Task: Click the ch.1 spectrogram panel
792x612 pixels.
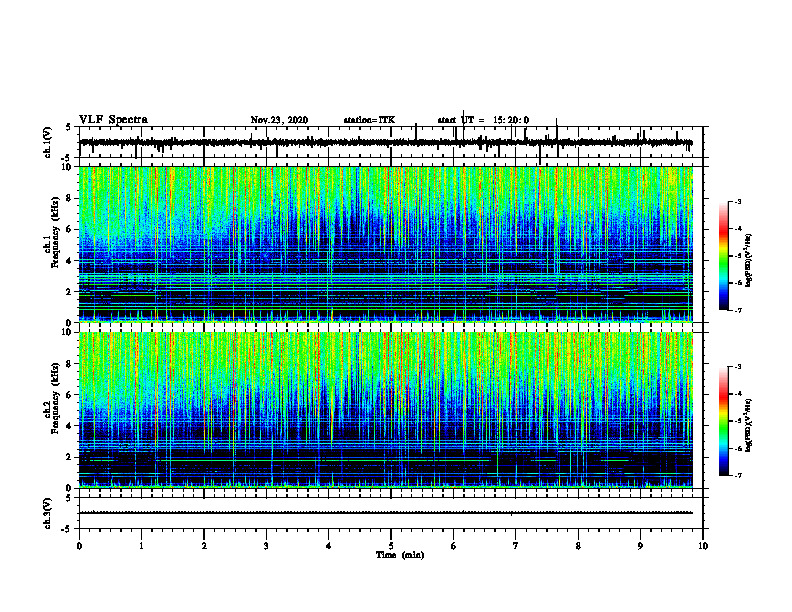Action: click(386, 244)
